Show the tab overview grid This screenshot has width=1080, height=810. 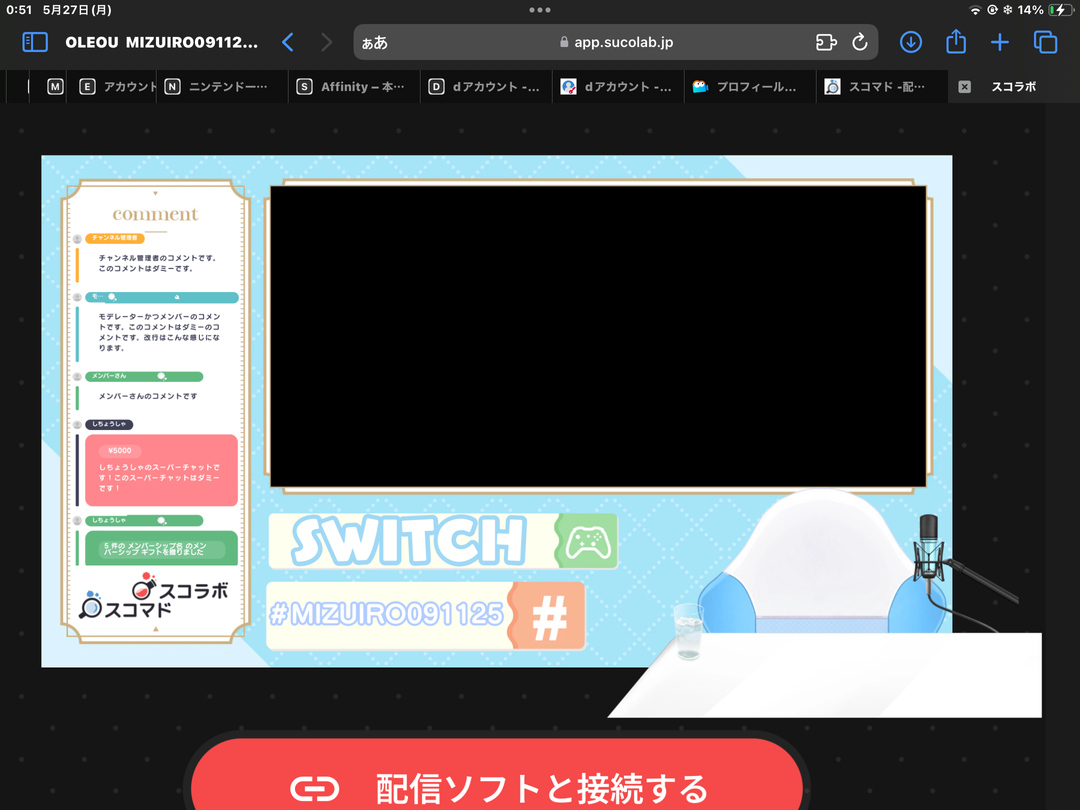click(1046, 42)
